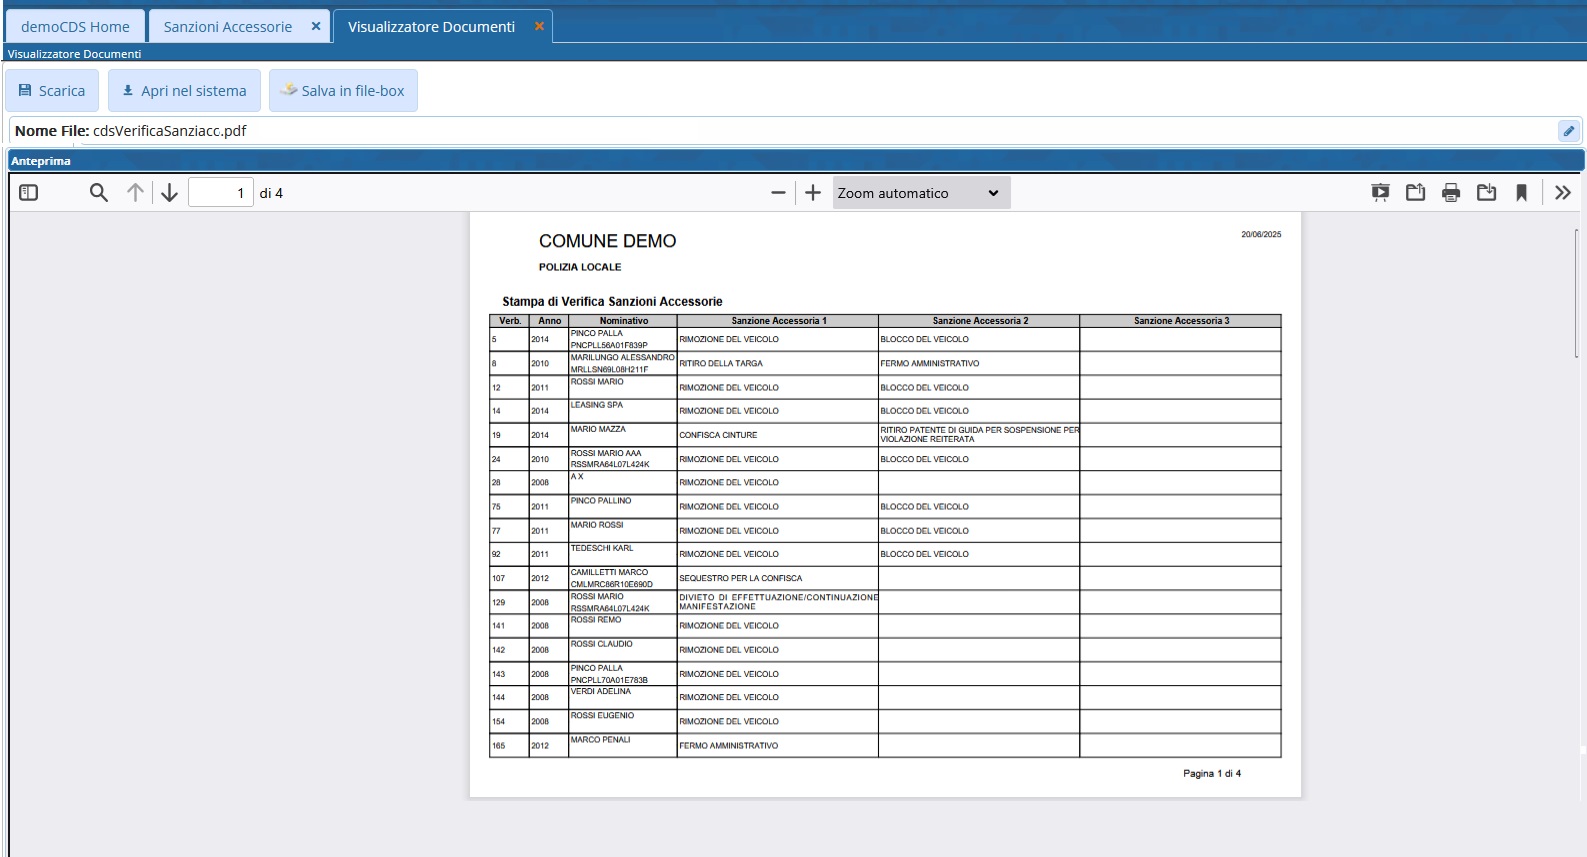Click Pagina 1 di 4 footer text
The image size is (1587, 857).
point(1212,773)
